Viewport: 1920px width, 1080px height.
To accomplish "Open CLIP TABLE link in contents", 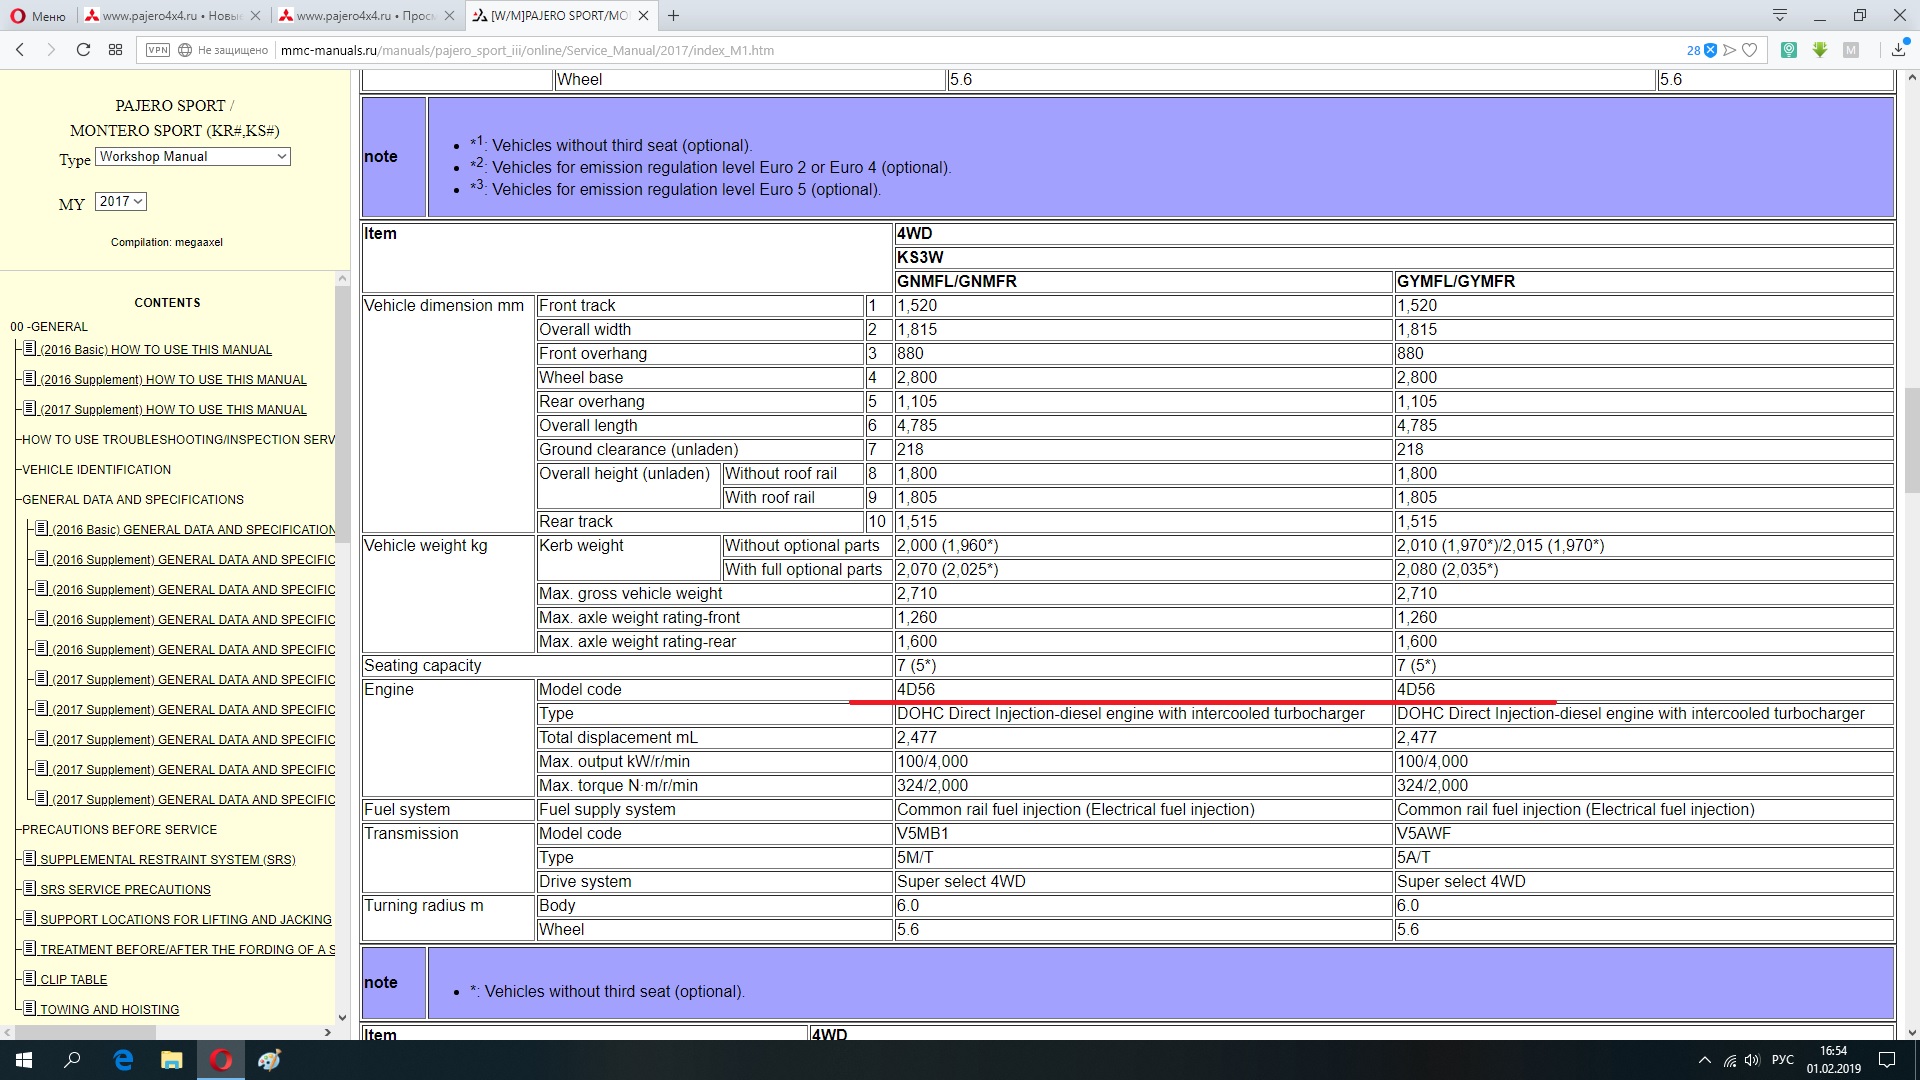I will click(73, 980).
